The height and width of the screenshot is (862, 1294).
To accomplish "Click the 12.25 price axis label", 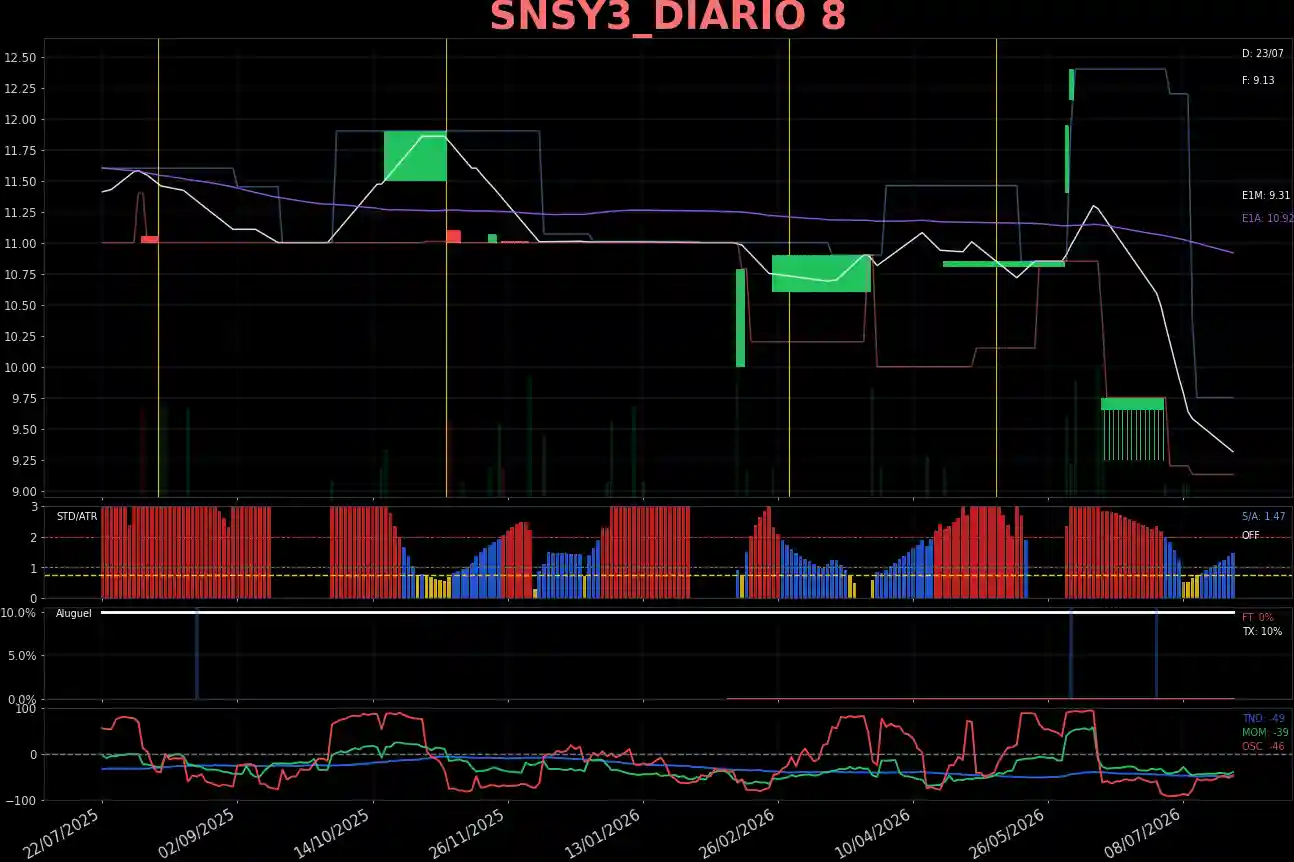I will pos(21,89).
